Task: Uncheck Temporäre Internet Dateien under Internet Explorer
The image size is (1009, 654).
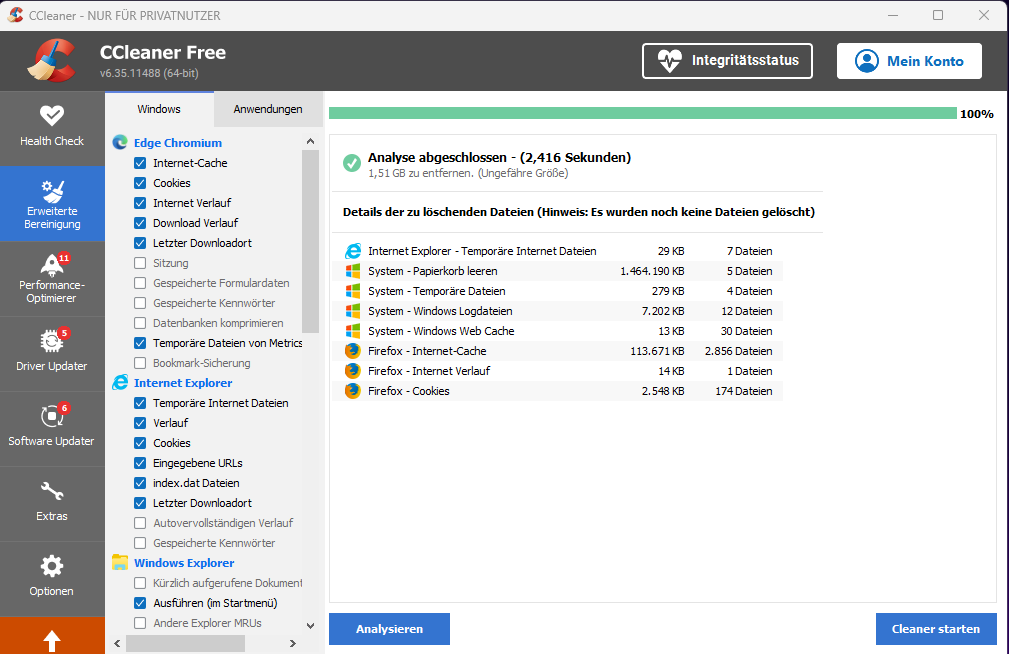Action: tap(140, 403)
